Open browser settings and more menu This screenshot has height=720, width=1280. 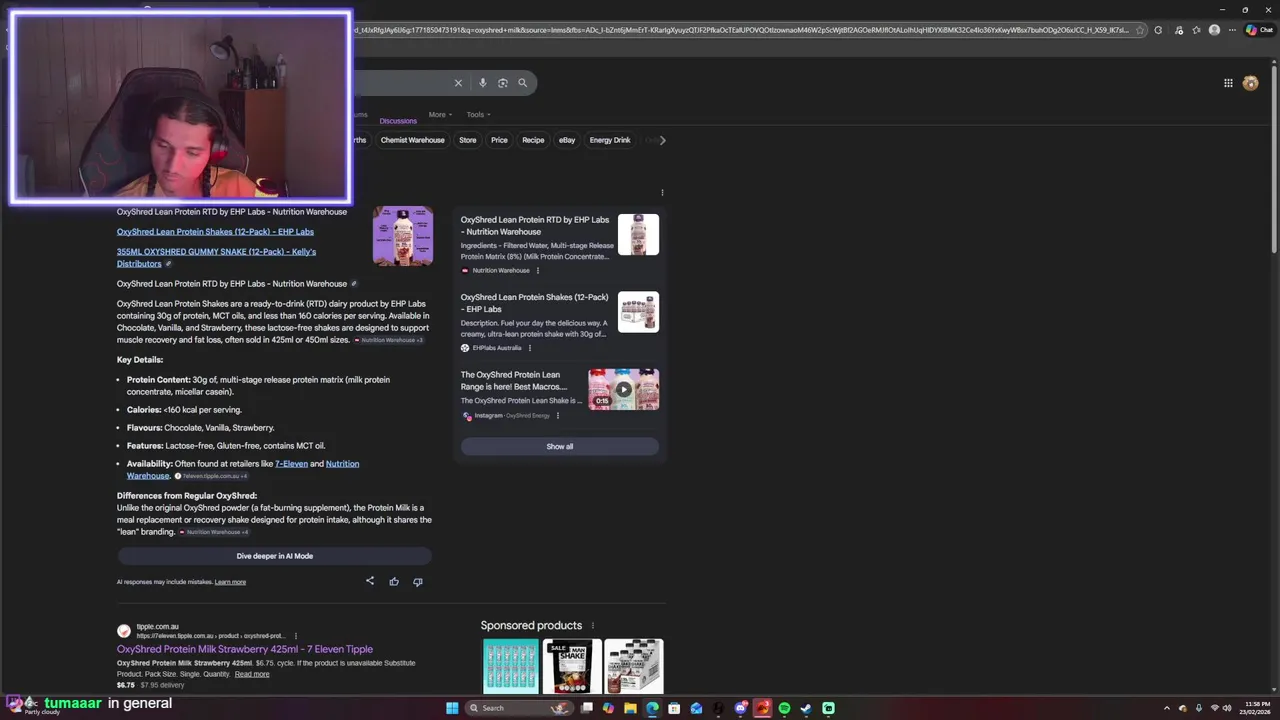tap(1232, 30)
